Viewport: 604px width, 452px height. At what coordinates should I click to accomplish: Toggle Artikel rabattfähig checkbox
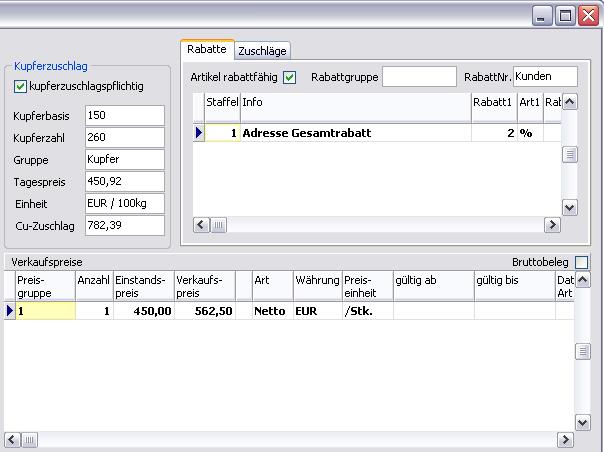pos(290,77)
